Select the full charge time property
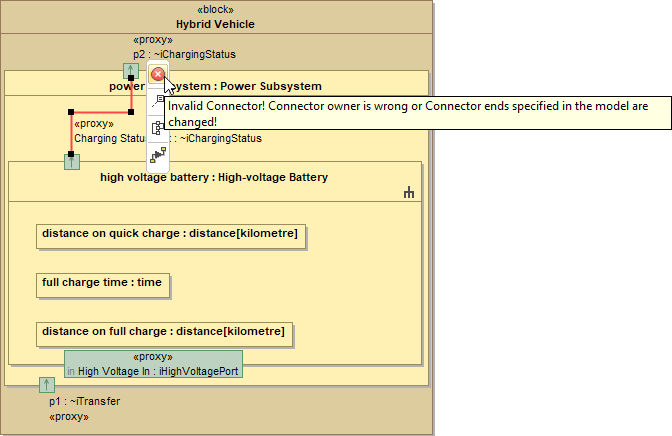The width and height of the screenshot is (672, 436). (x=102, y=283)
